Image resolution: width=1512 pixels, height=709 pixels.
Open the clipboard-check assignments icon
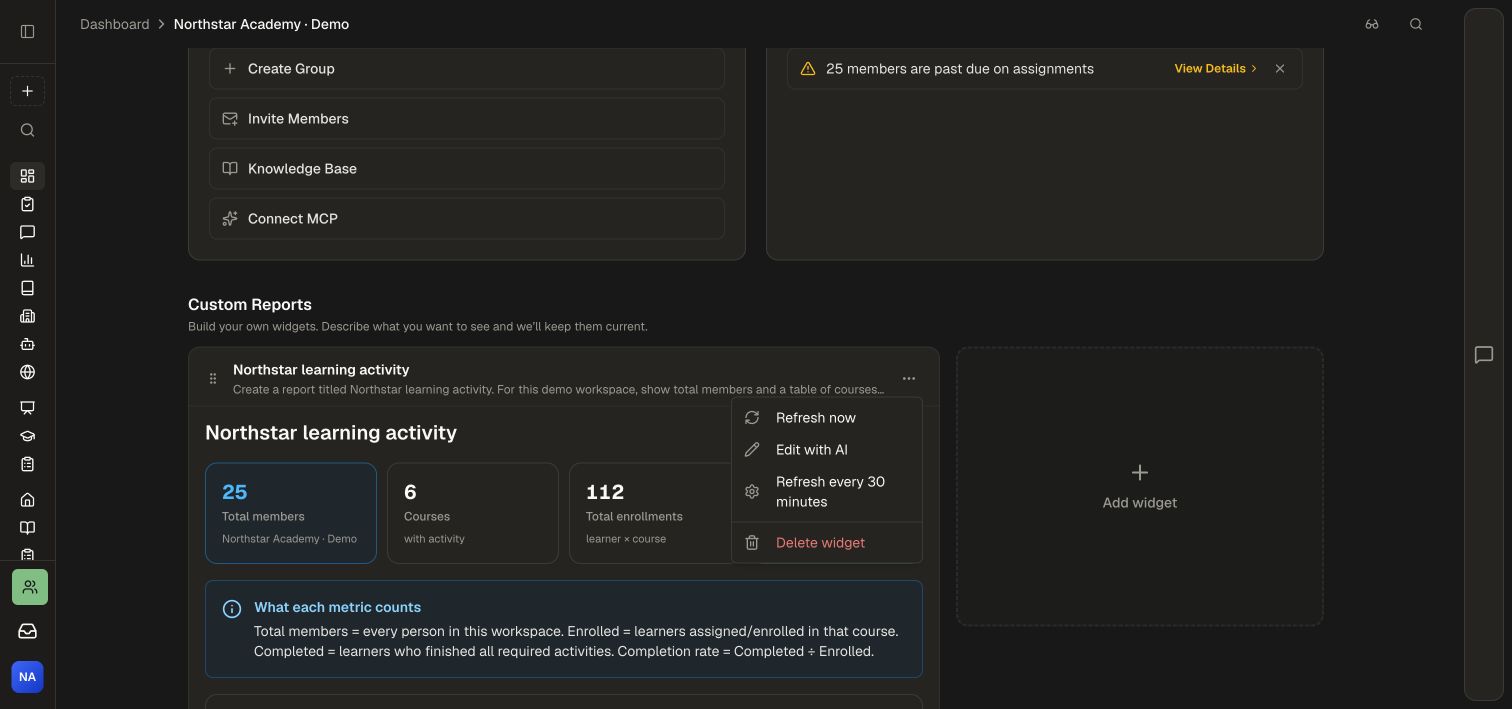[x=27, y=204]
